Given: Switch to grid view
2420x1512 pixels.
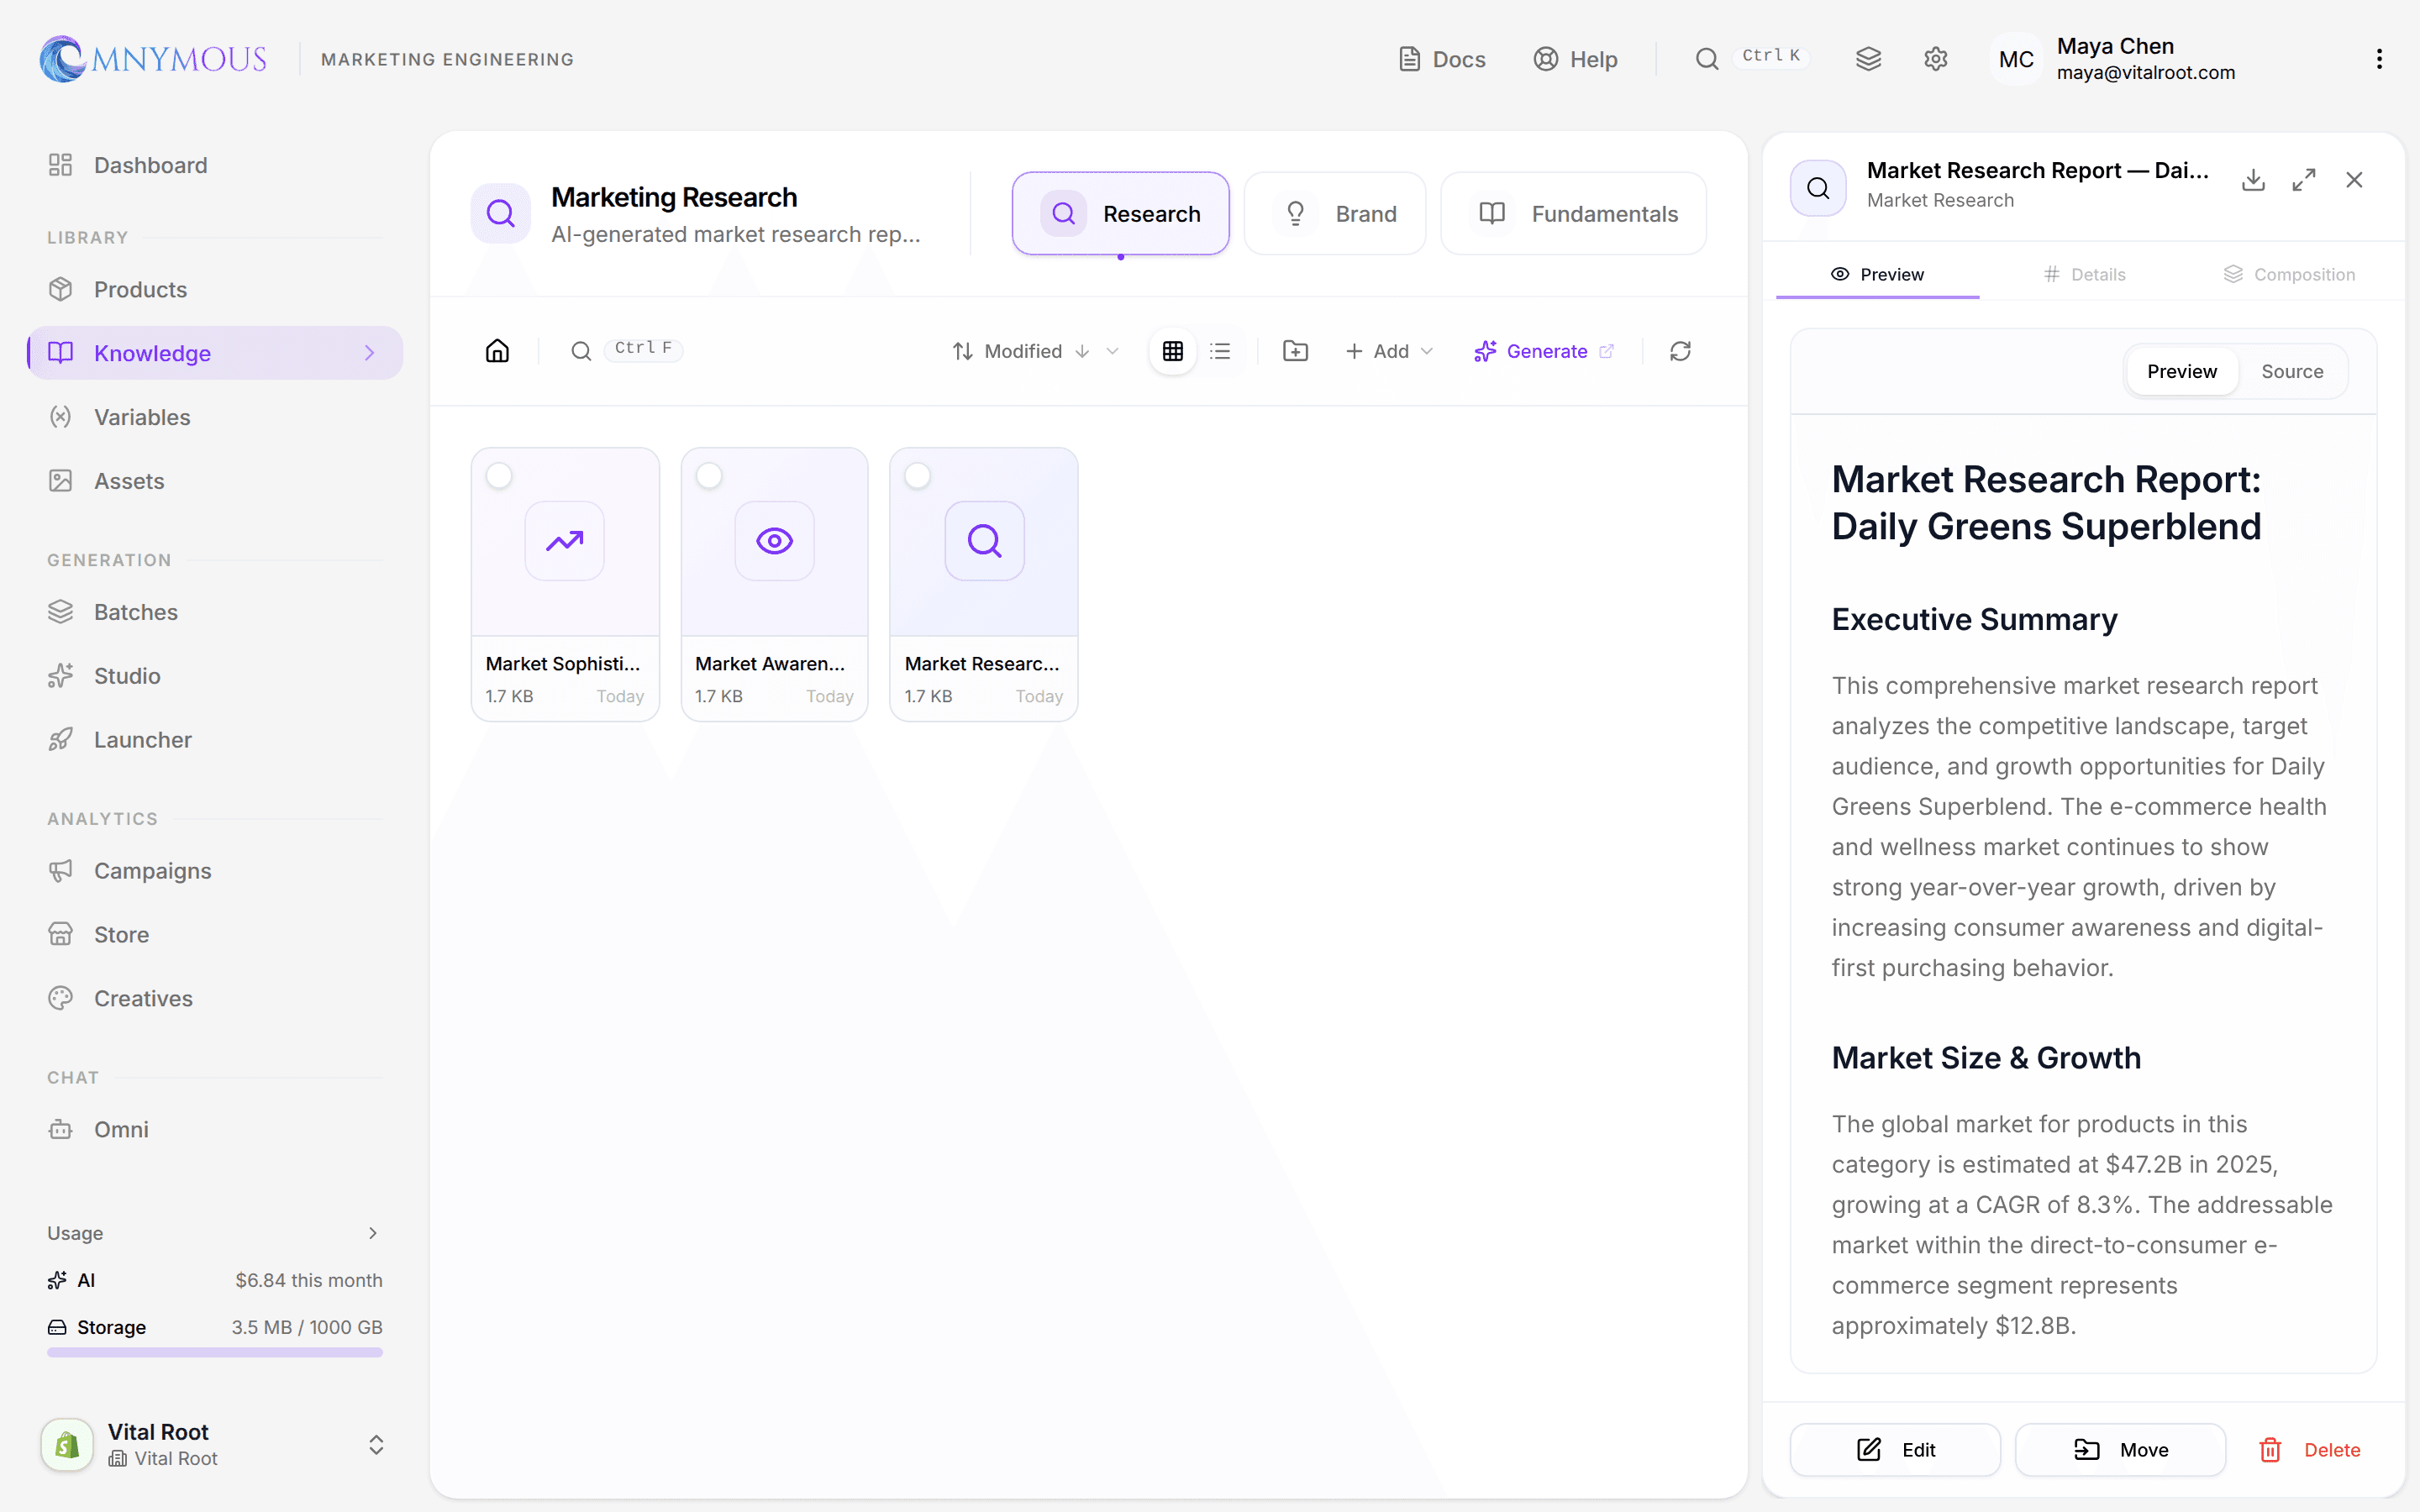Looking at the screenshot, I should (1173, 351).
